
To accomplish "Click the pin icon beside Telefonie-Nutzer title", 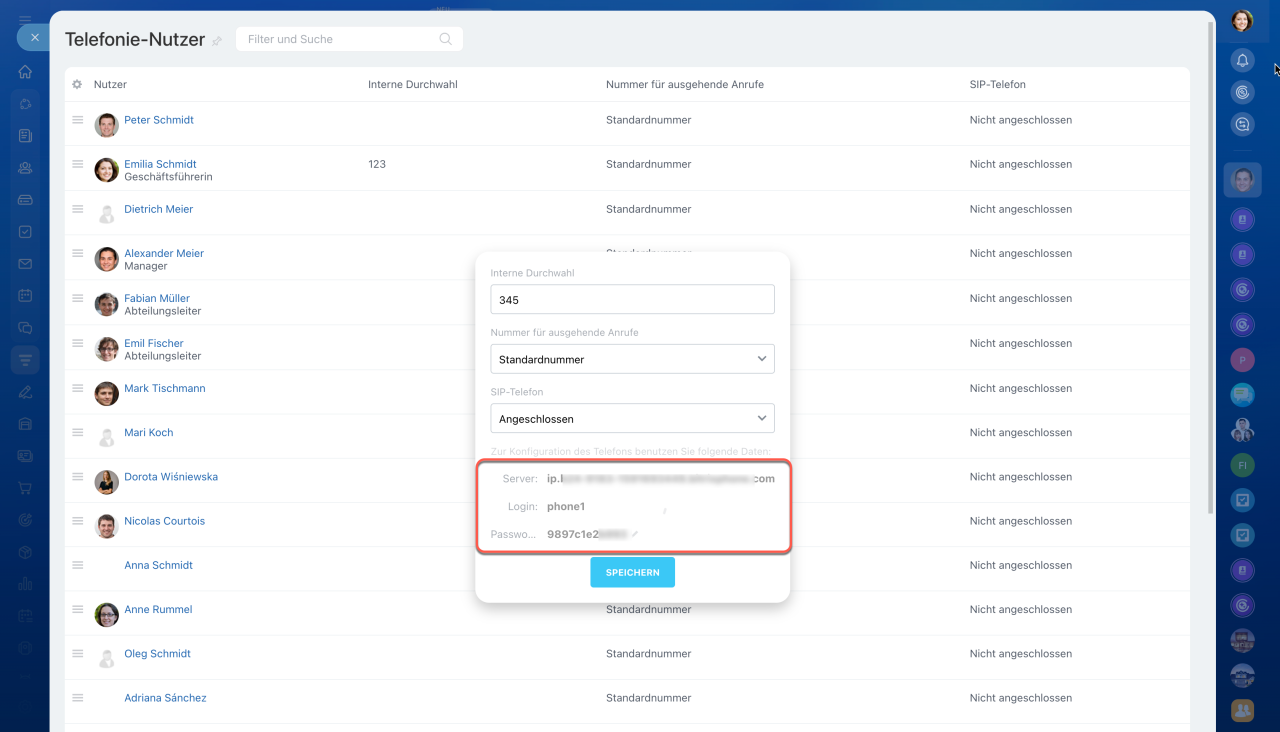I will tap(217, 41).
